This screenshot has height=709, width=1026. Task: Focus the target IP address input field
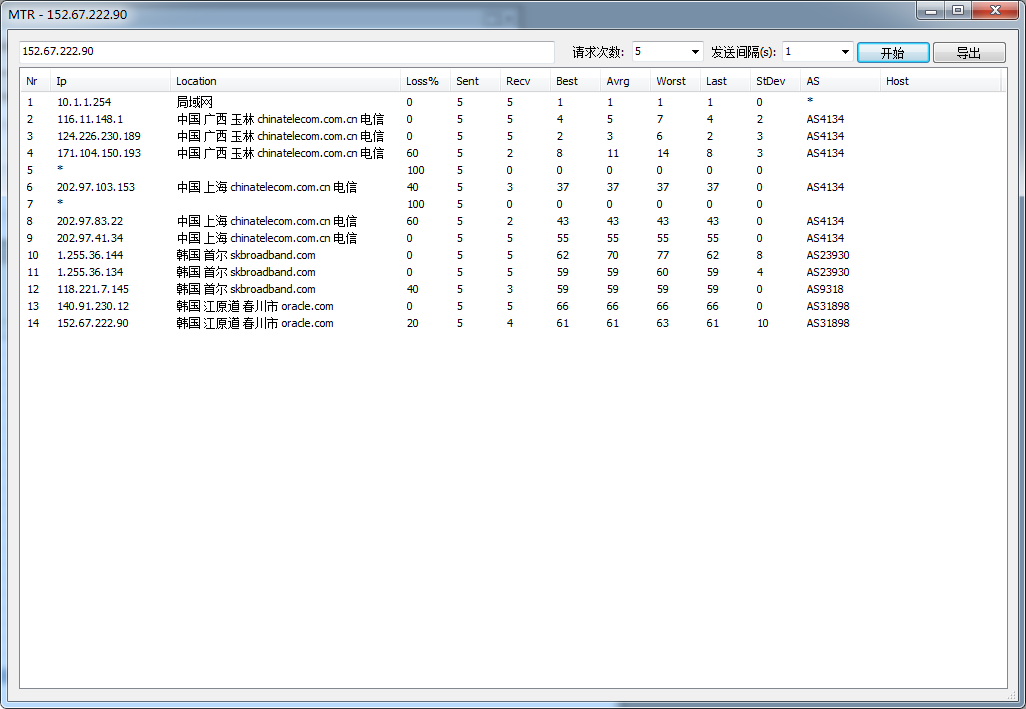click(287, 52)
